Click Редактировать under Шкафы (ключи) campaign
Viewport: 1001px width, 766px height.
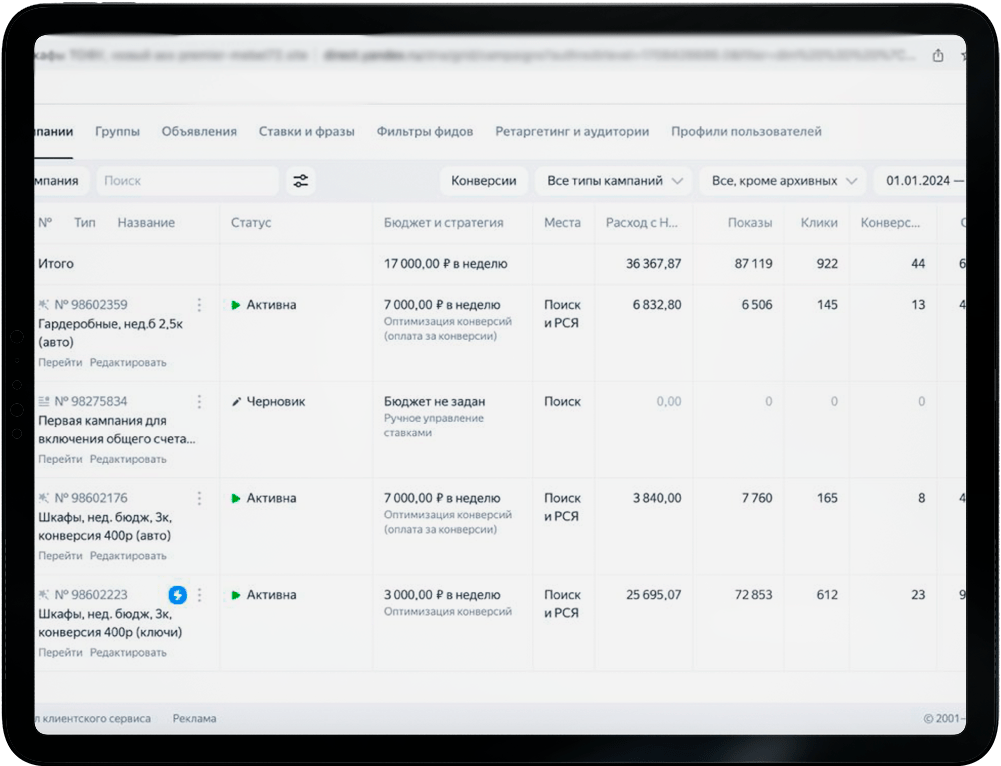(x=128, y=652)
